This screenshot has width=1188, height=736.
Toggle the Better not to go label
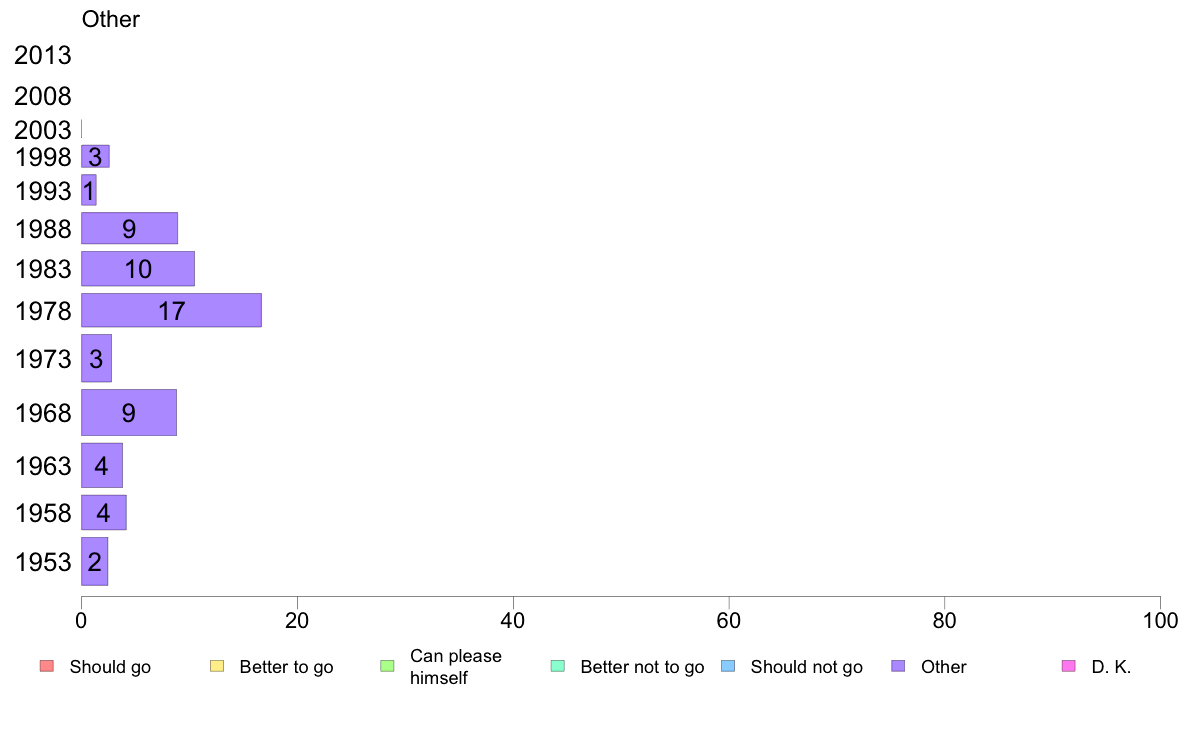click(x=642, y=667)
